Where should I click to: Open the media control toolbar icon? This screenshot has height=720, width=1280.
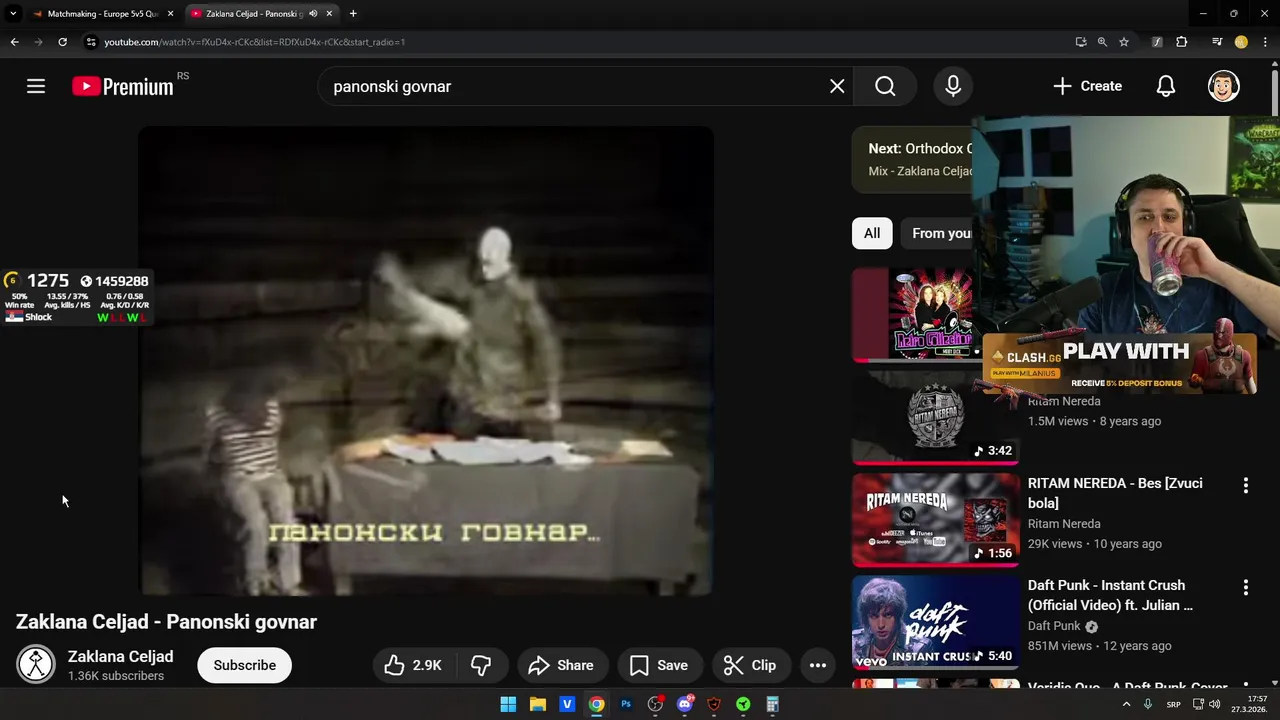[x=1217, y=42]
